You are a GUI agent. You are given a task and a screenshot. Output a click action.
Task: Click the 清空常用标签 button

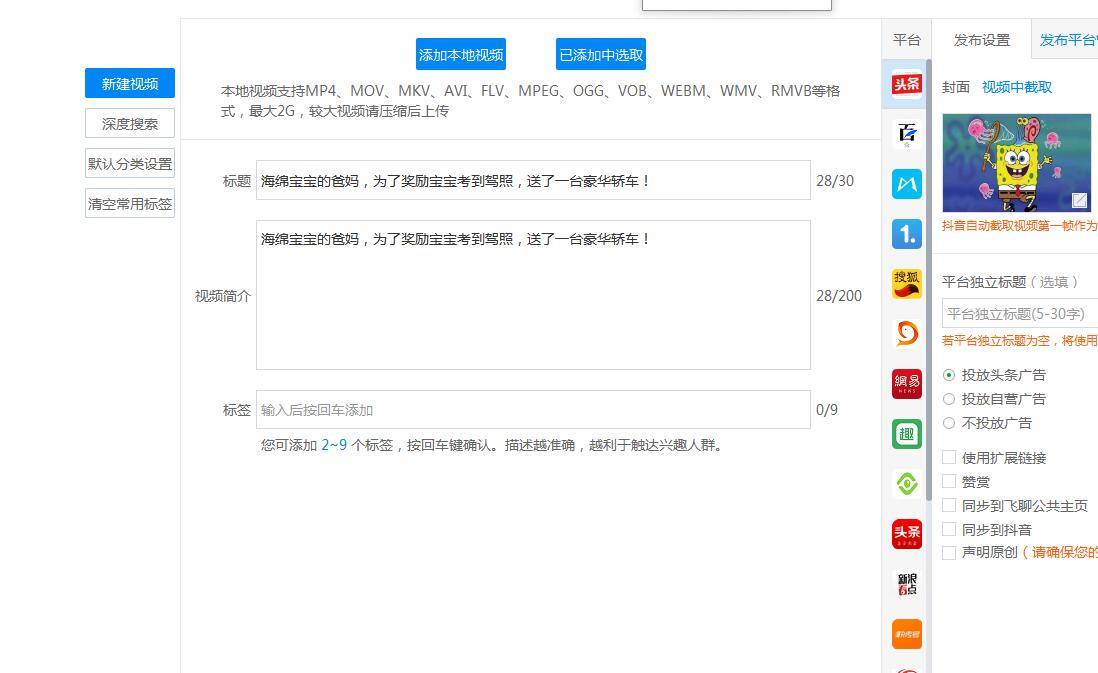[x=129, y=203]
